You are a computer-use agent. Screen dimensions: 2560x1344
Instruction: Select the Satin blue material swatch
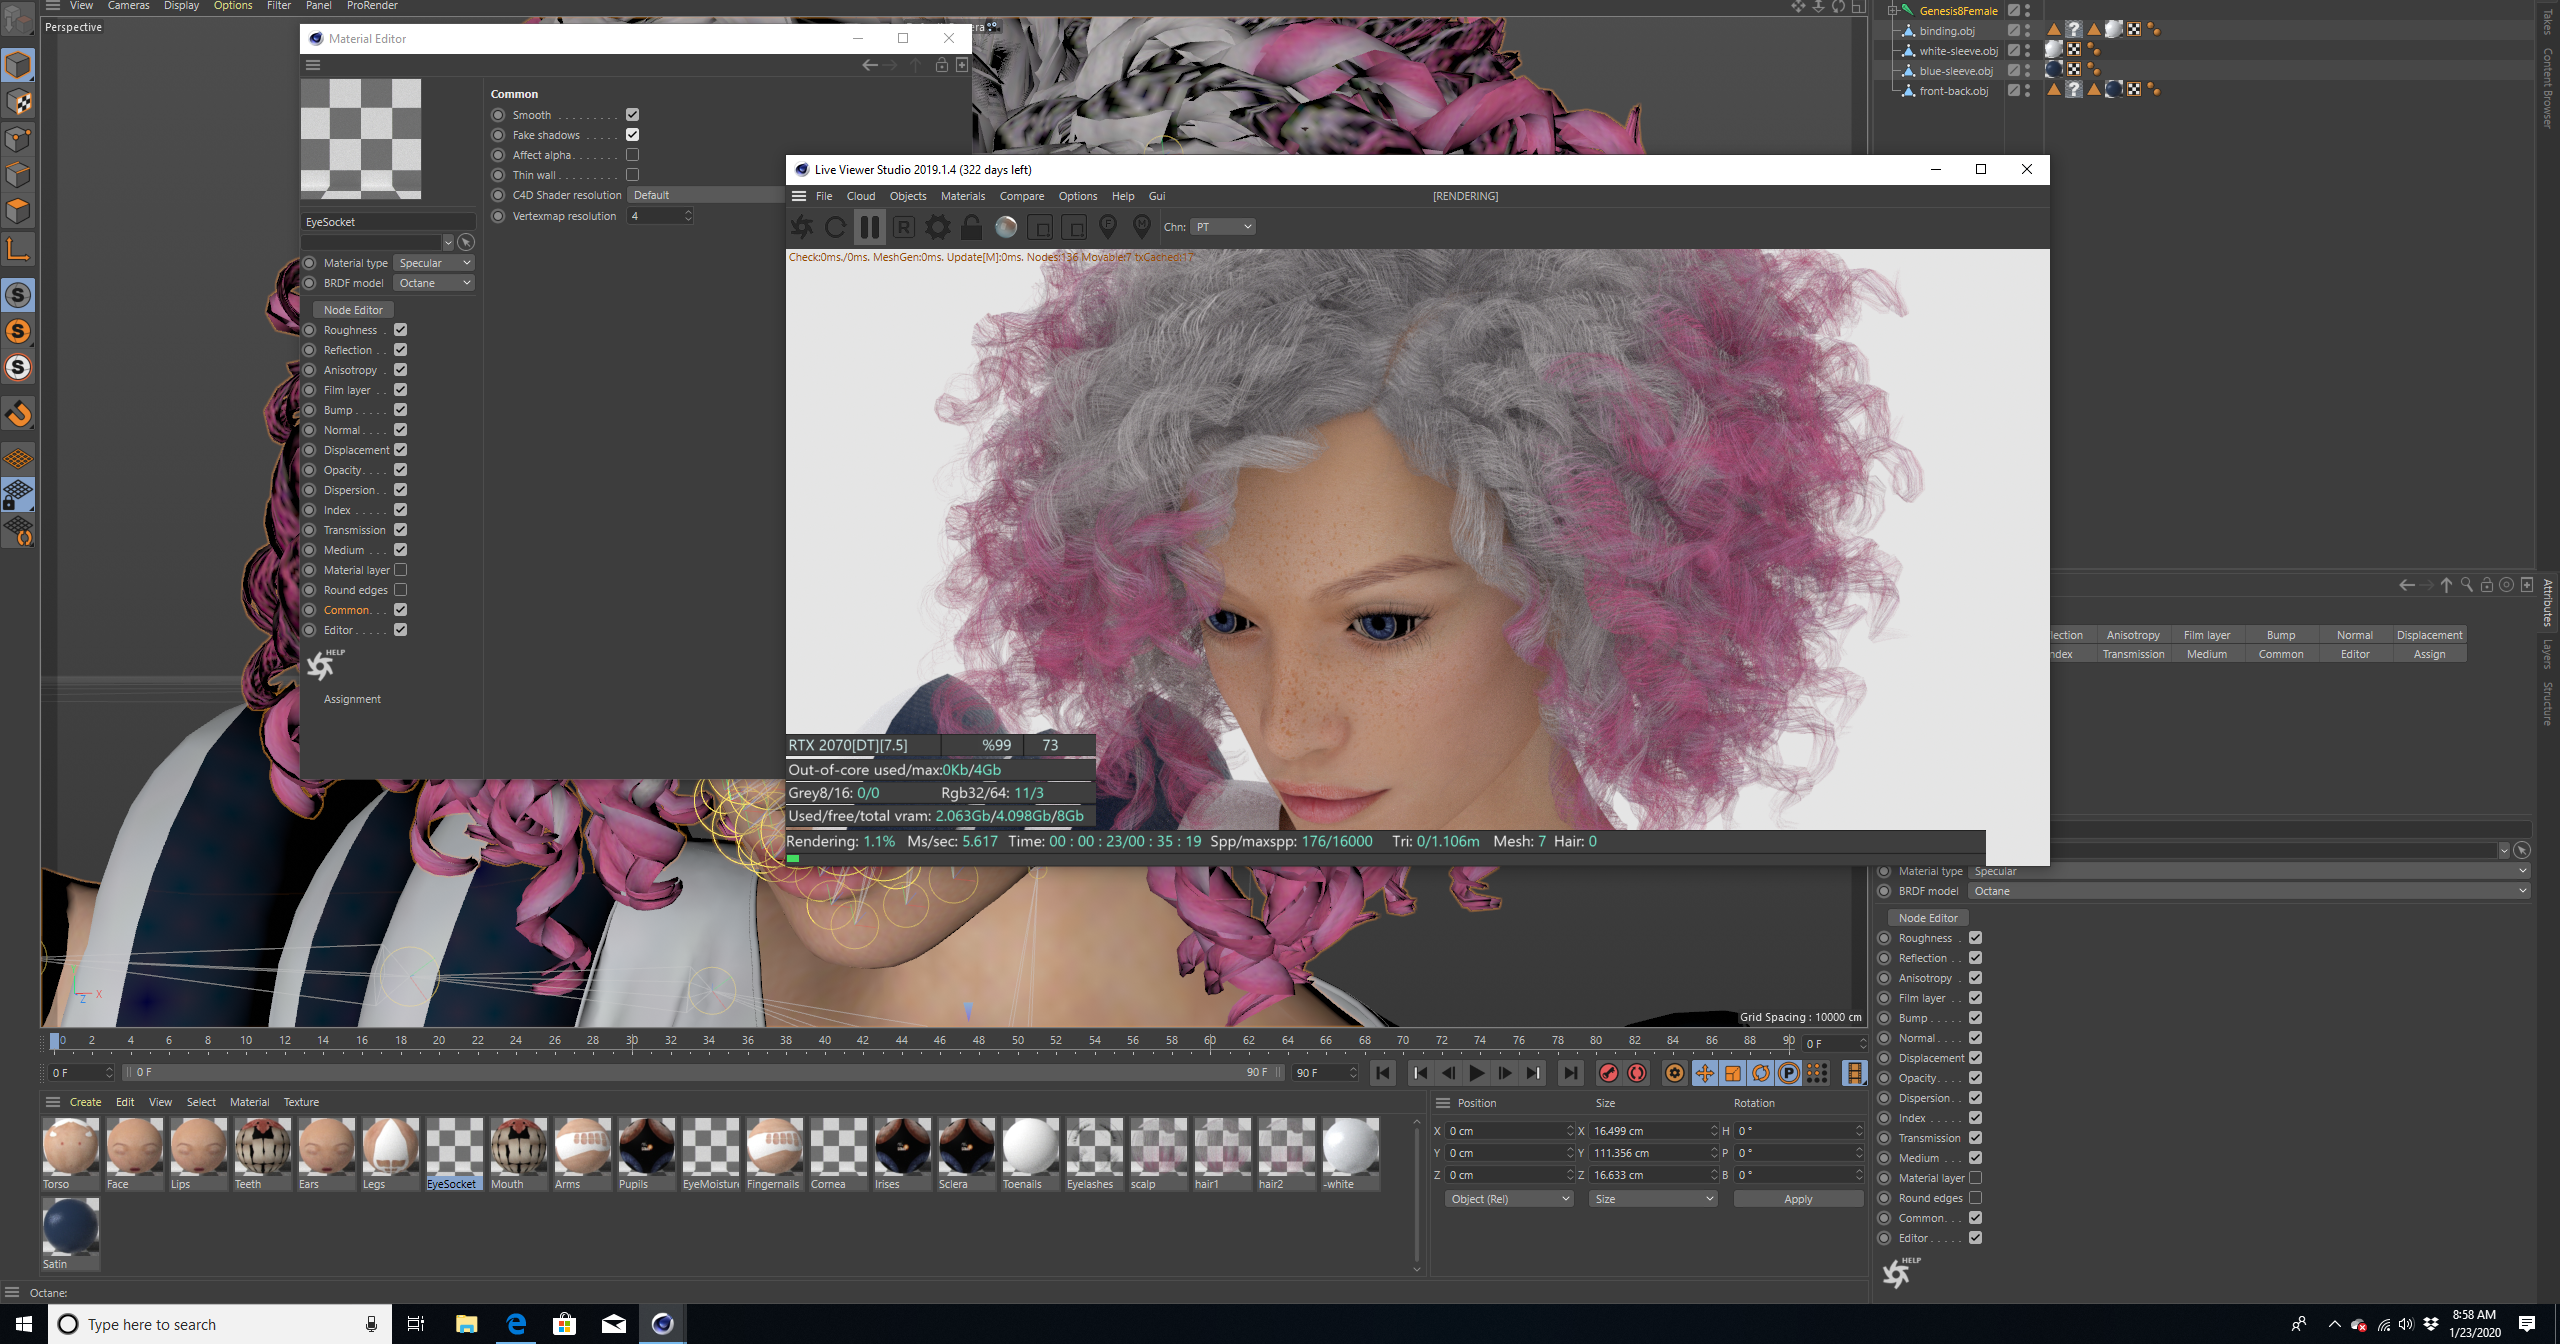coord(71,1228)
